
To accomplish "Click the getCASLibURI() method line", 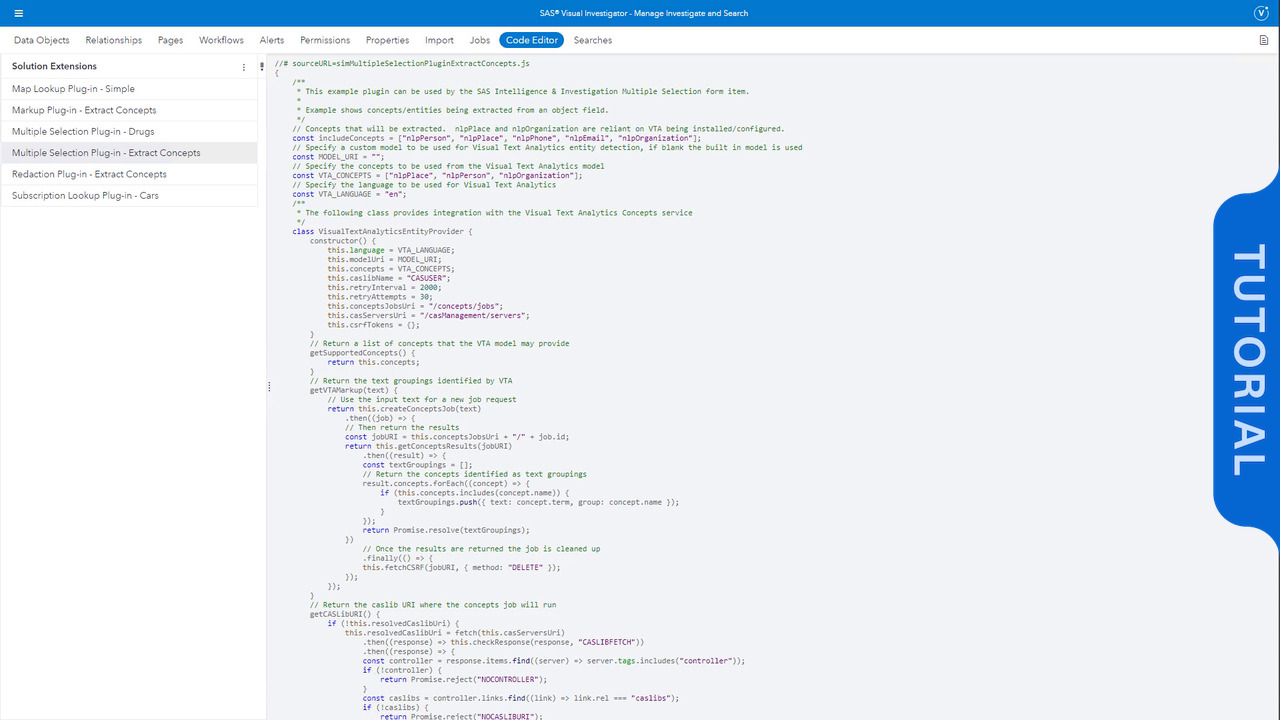I will point(346,614).
